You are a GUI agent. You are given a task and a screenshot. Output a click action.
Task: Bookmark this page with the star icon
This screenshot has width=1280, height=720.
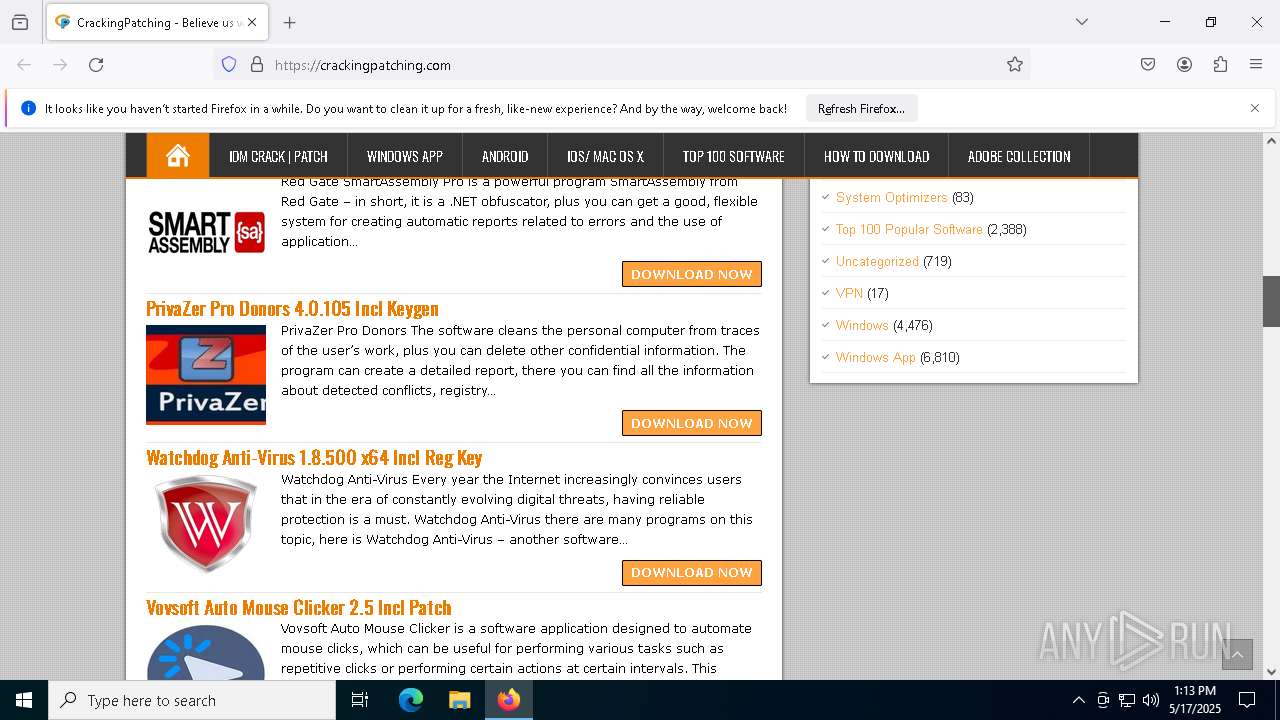(1015, 65)
